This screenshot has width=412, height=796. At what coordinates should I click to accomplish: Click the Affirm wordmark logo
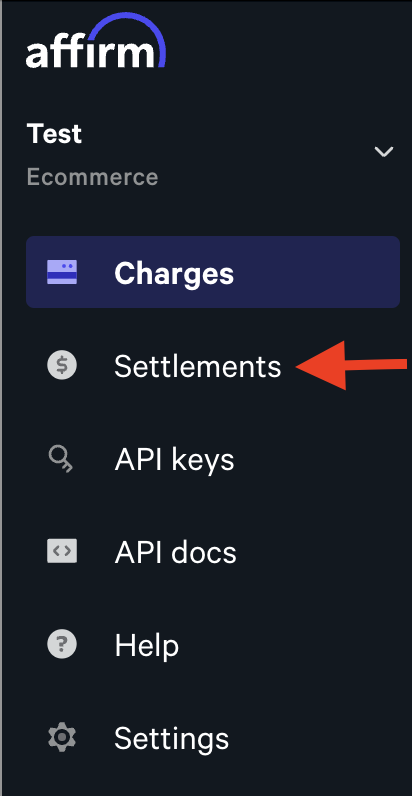click(90, 51)
